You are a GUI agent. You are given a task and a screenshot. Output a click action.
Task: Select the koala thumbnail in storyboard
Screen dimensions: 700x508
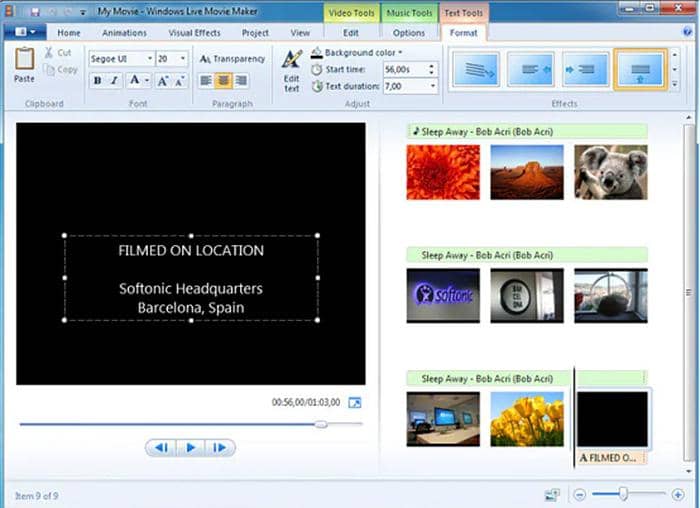click(611, 172)
